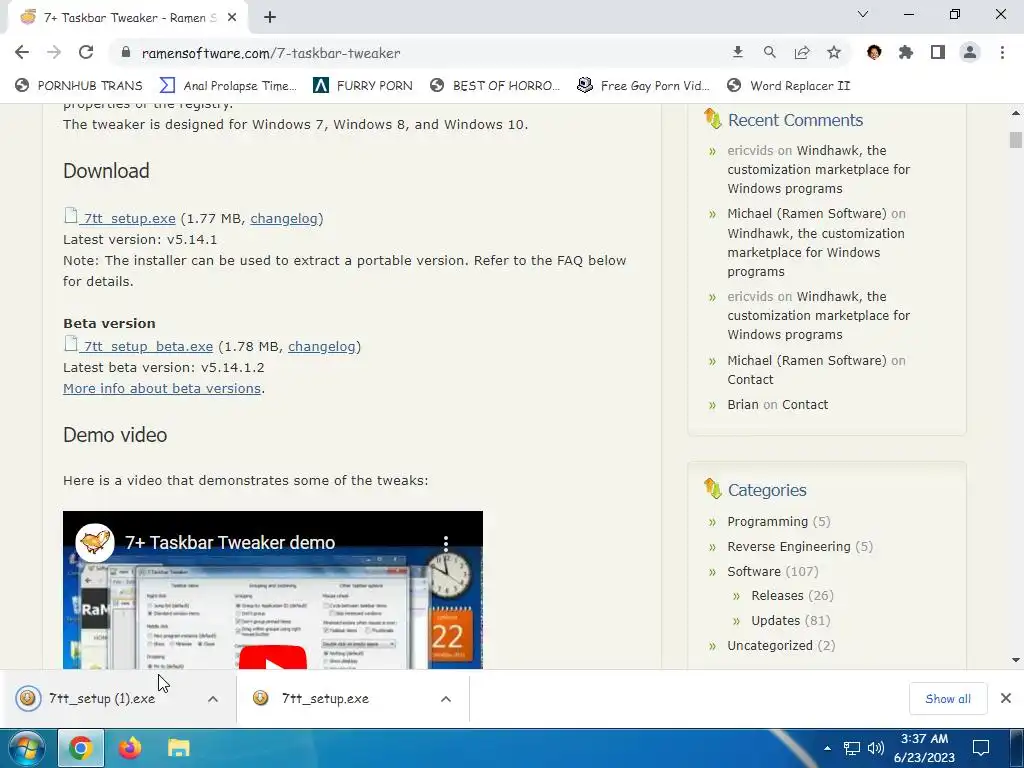Open the Extensions puzzle piece menu

pos(906,52)
